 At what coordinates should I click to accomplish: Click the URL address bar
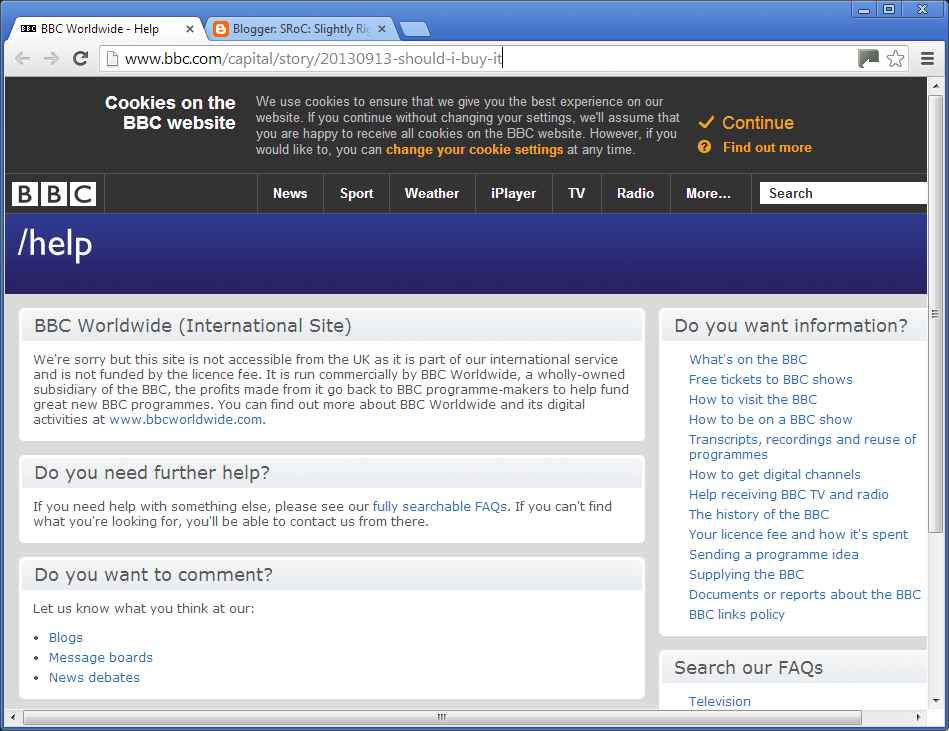tap(484, 59)
